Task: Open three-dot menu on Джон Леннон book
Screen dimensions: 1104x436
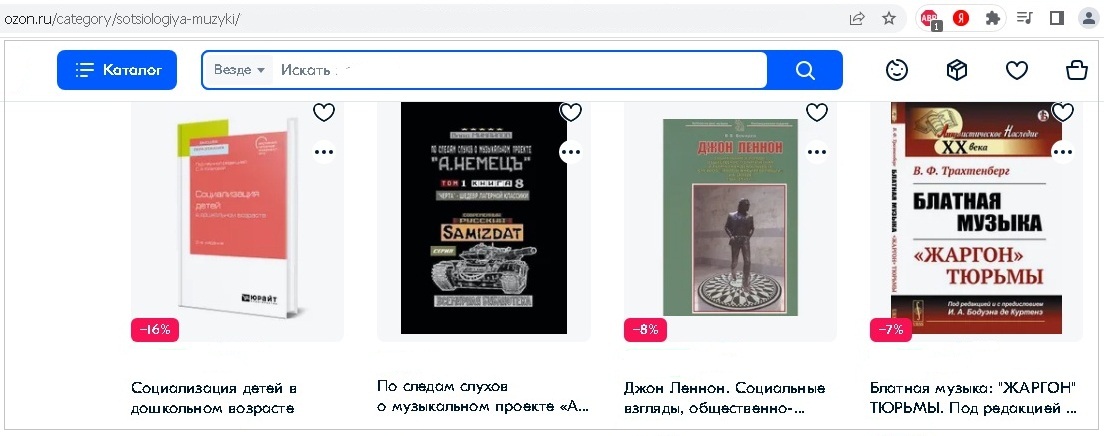Action: point(817,151)
